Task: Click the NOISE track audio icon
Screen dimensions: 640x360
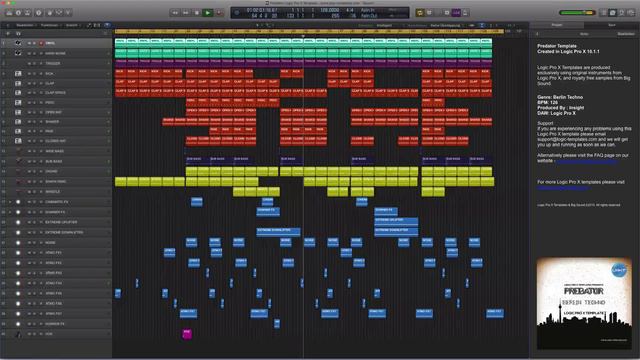Action: [18, 242]
